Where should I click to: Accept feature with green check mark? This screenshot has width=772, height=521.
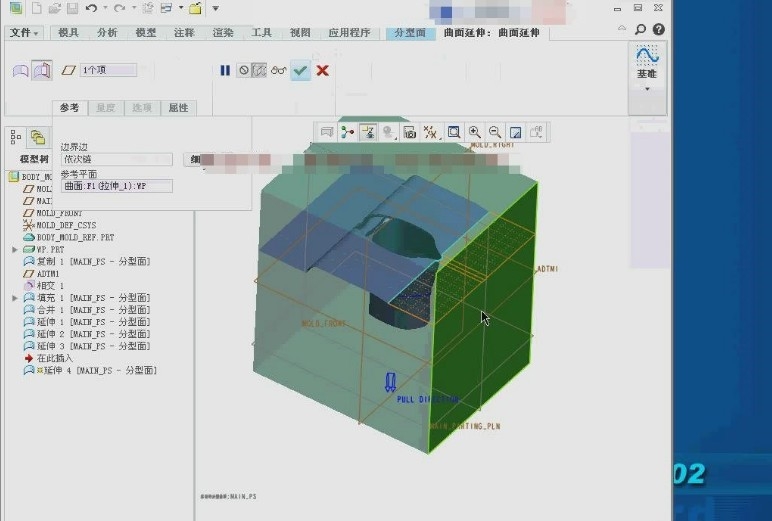300,70
